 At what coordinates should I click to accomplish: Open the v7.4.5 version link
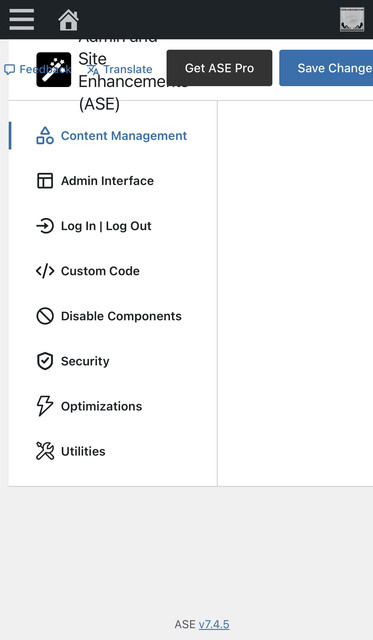coord(214,624)
